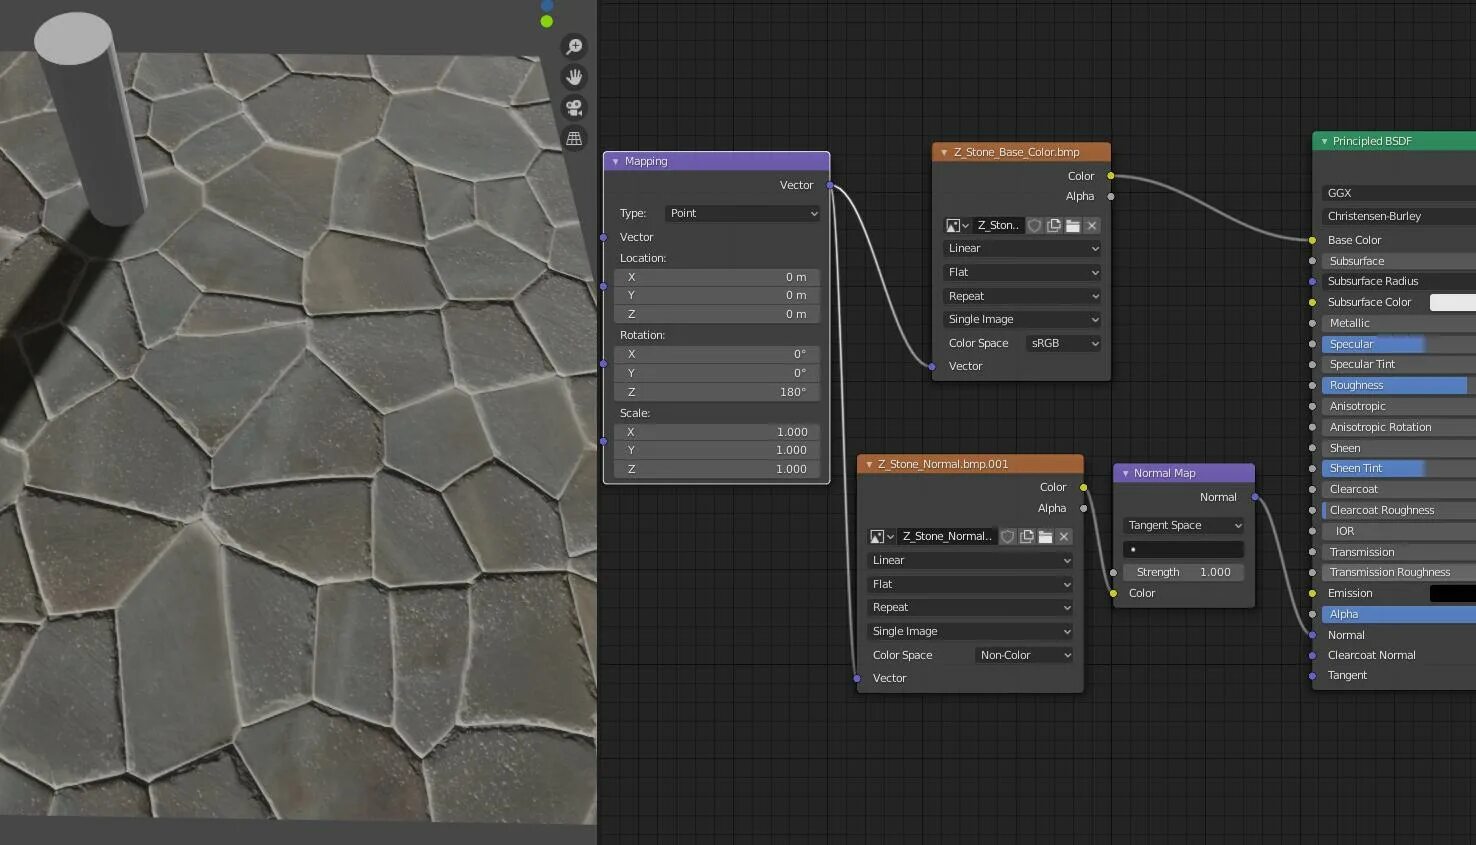Open the sRGB Color Space dropdown
Screen dimensions: 1476x845
pyautogui.click(x=1064, y=343)
